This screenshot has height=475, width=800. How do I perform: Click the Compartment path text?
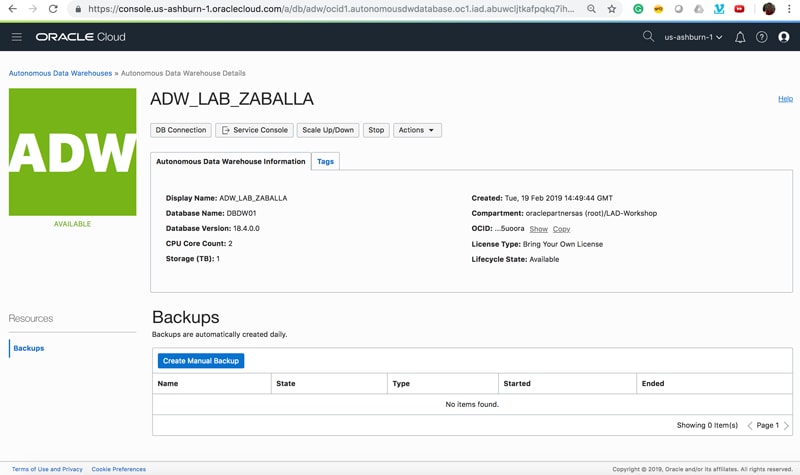point(591,213)
